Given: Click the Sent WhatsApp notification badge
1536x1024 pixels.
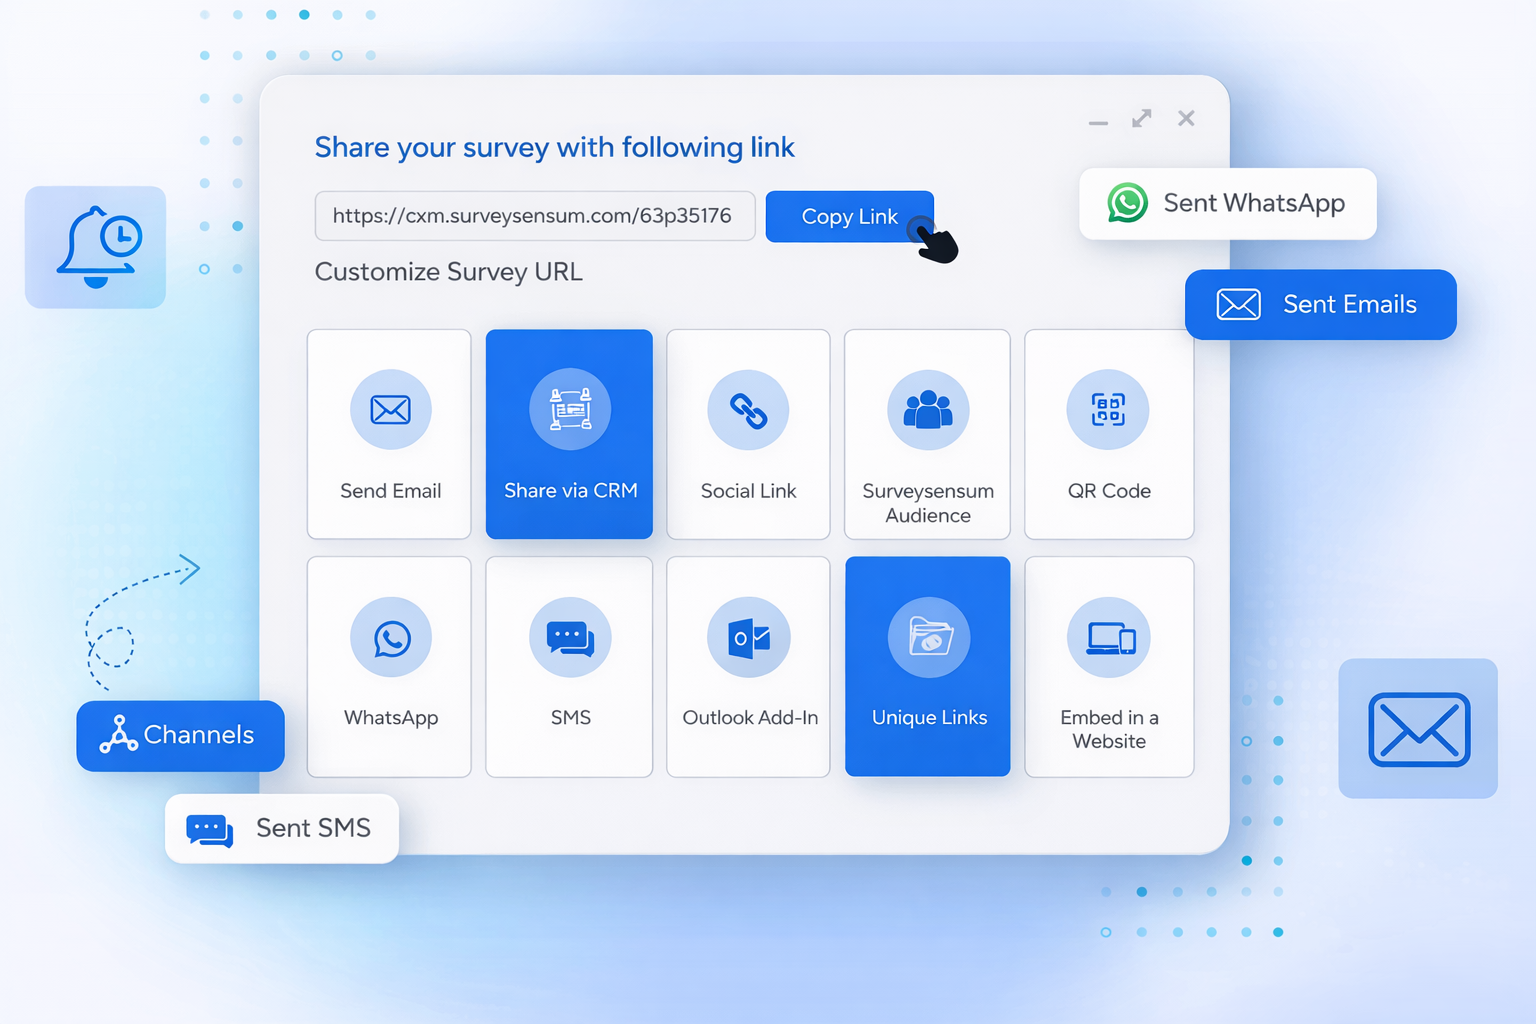Looking at the screenshot, I should click(1227, 204).
